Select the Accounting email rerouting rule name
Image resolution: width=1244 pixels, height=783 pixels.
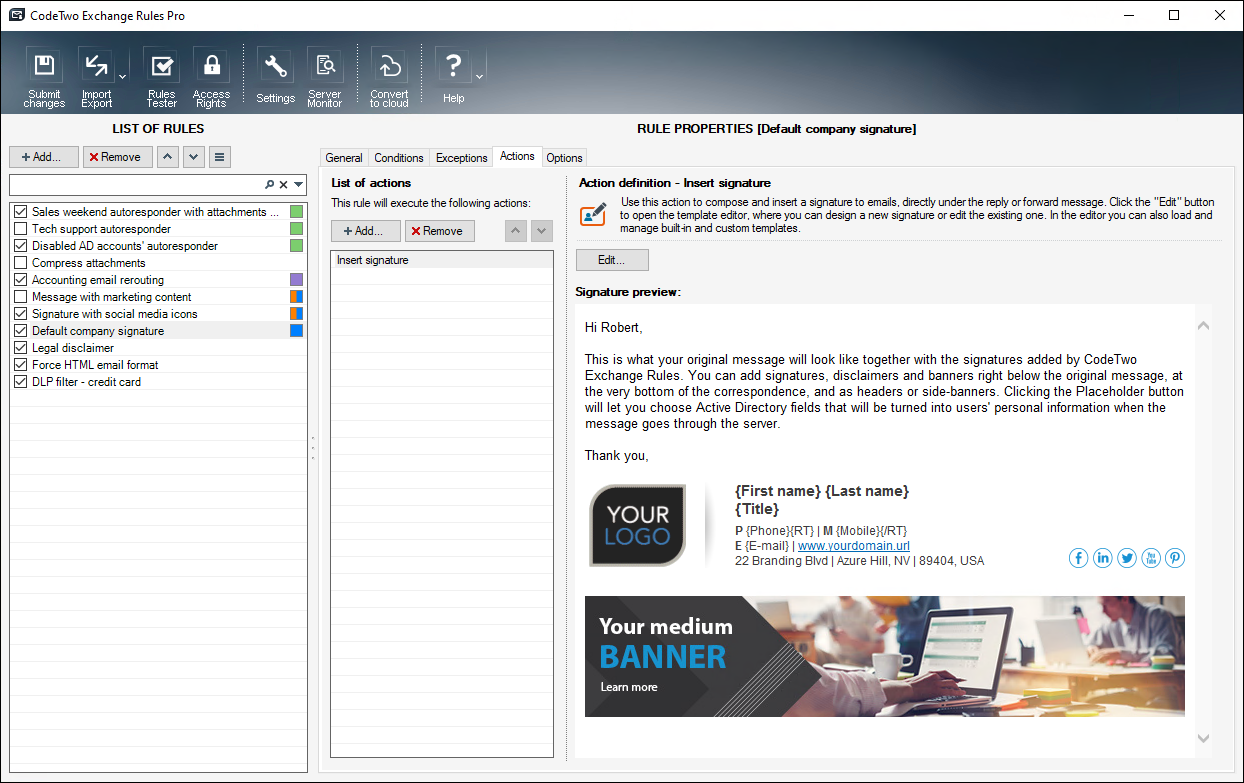pyautogui.click(x=98, y=280)
